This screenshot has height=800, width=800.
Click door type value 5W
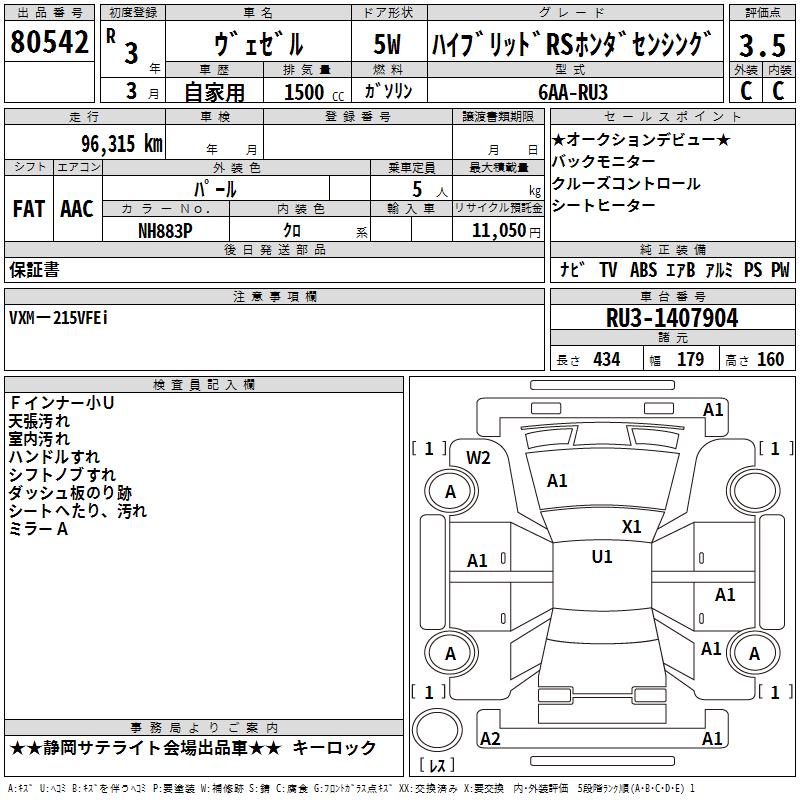387,44
